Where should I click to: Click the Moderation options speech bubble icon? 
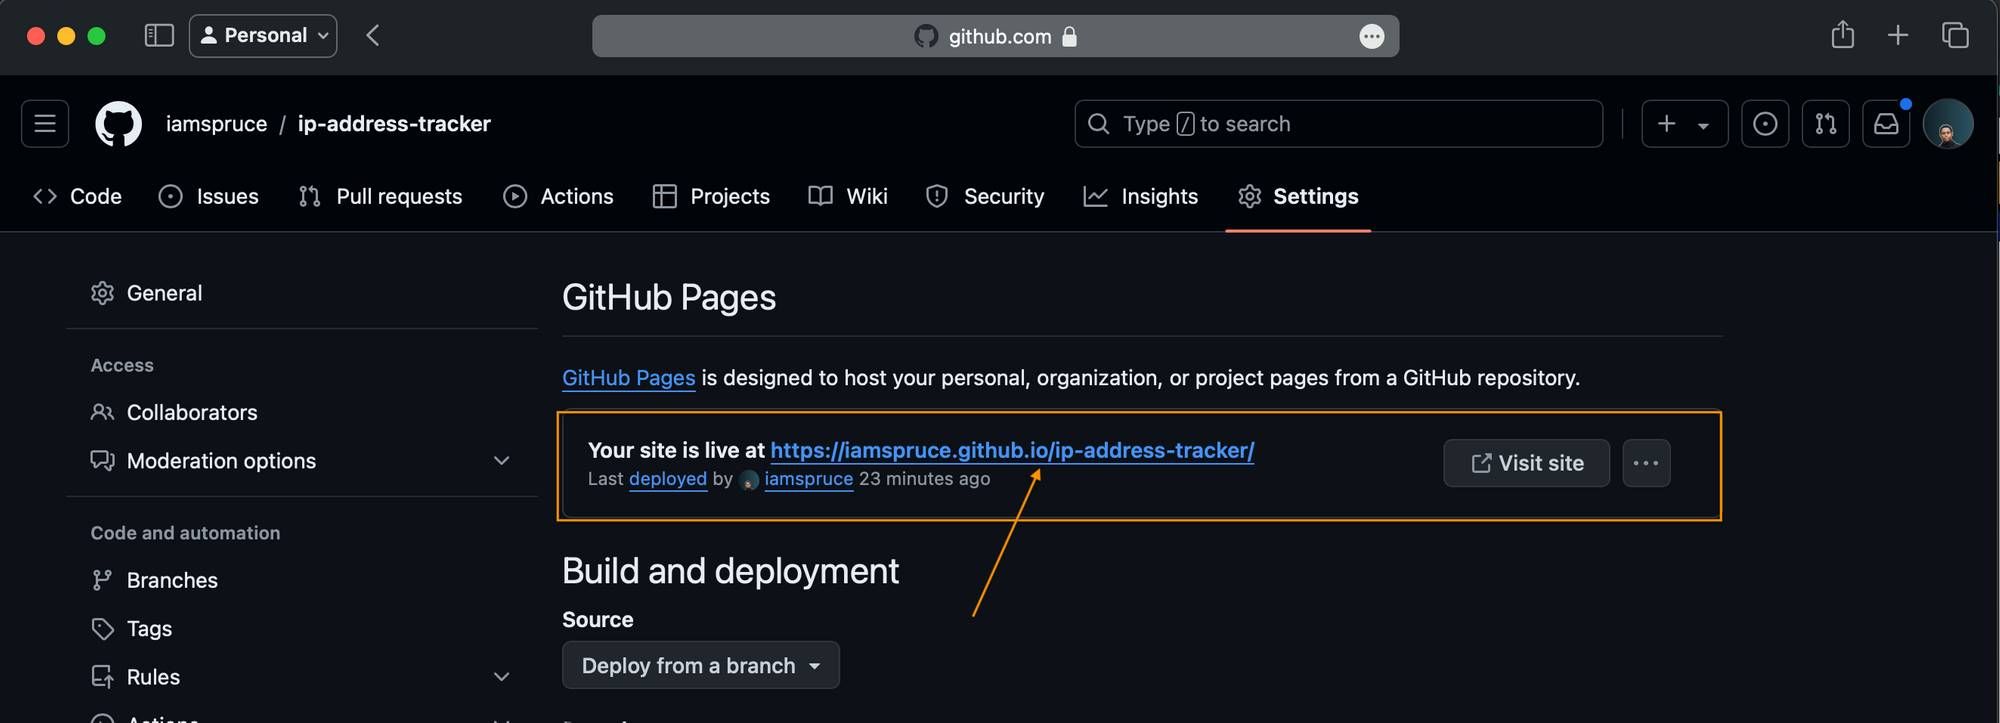click(x=102, y=461)
